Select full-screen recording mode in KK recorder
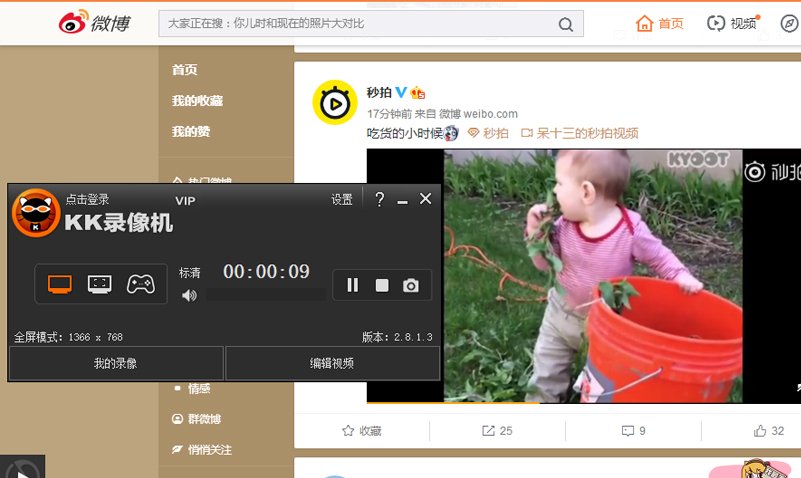Image resolution: width=801 pixels, height=478 pixels. (60, 284)
